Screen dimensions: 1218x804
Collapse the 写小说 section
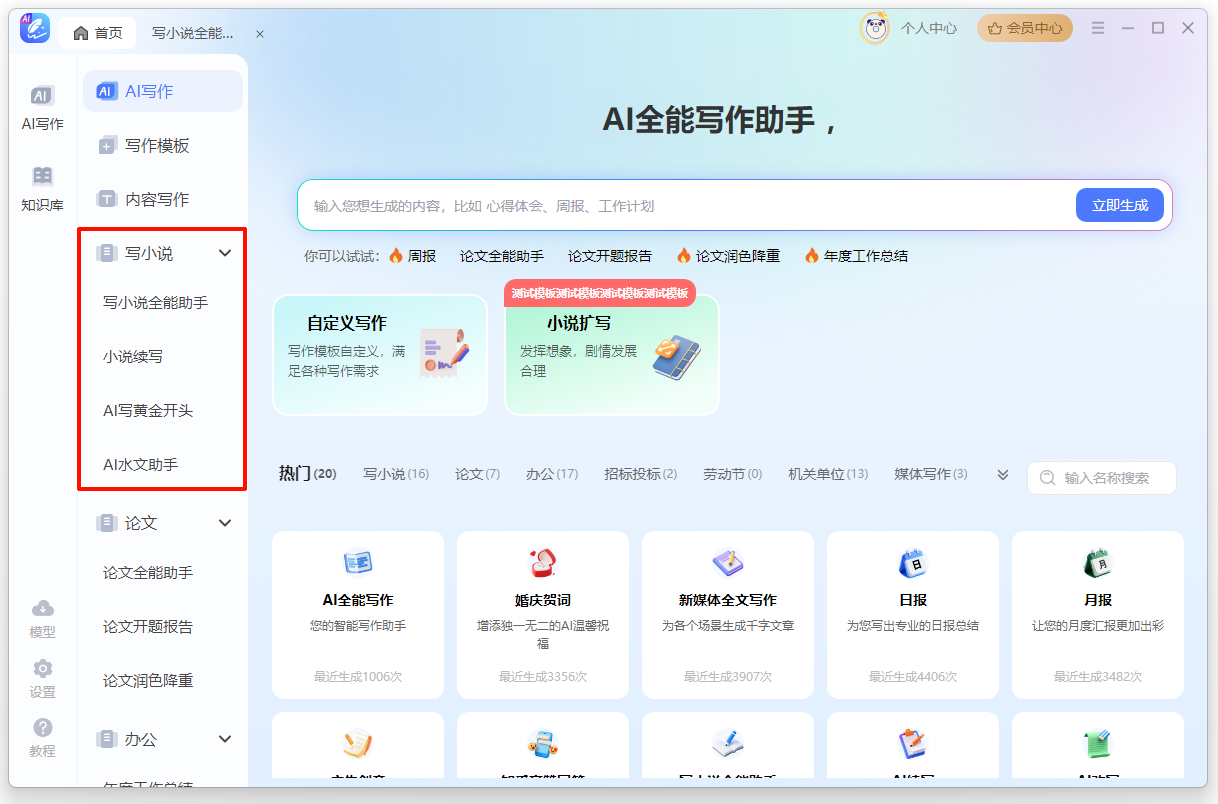225,254
